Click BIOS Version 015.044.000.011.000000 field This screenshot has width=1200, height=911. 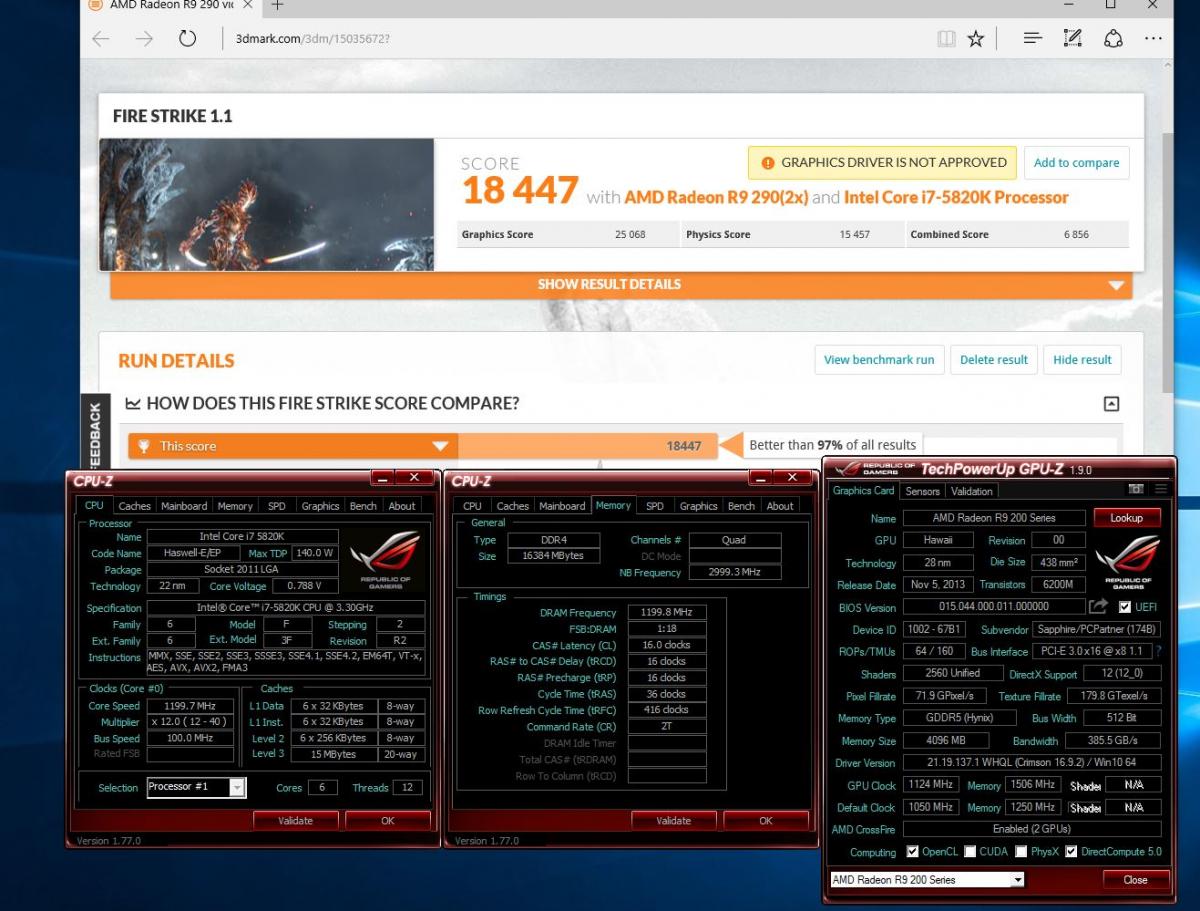coord(993,607)
